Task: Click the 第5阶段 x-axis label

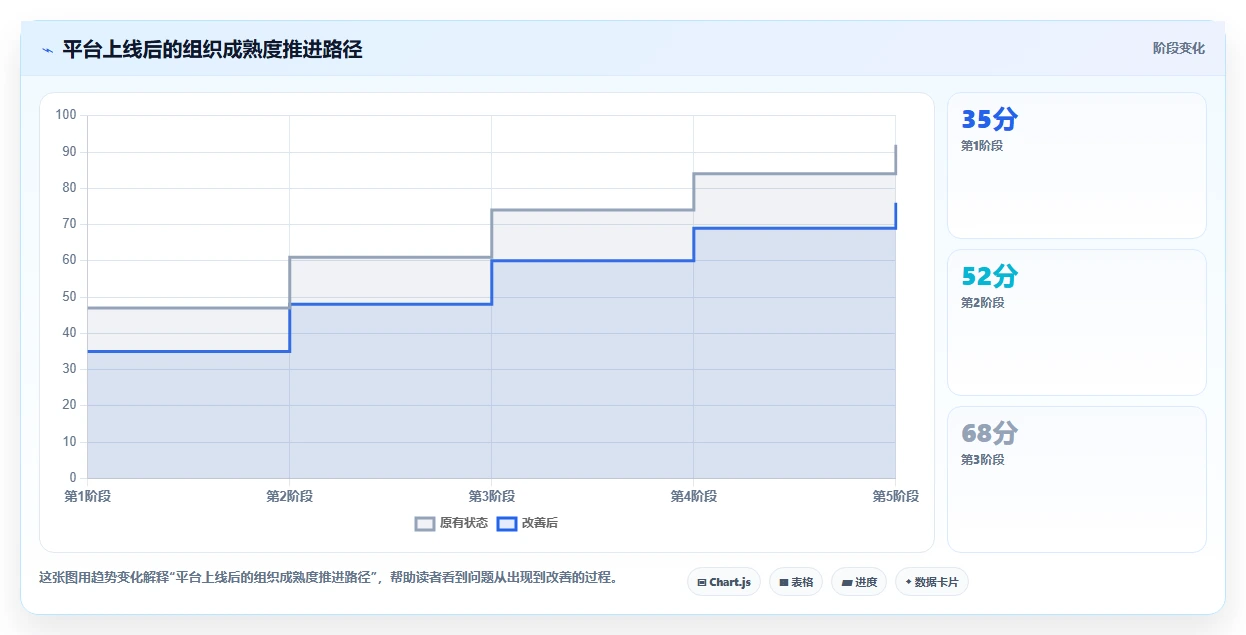Action: 896,496
